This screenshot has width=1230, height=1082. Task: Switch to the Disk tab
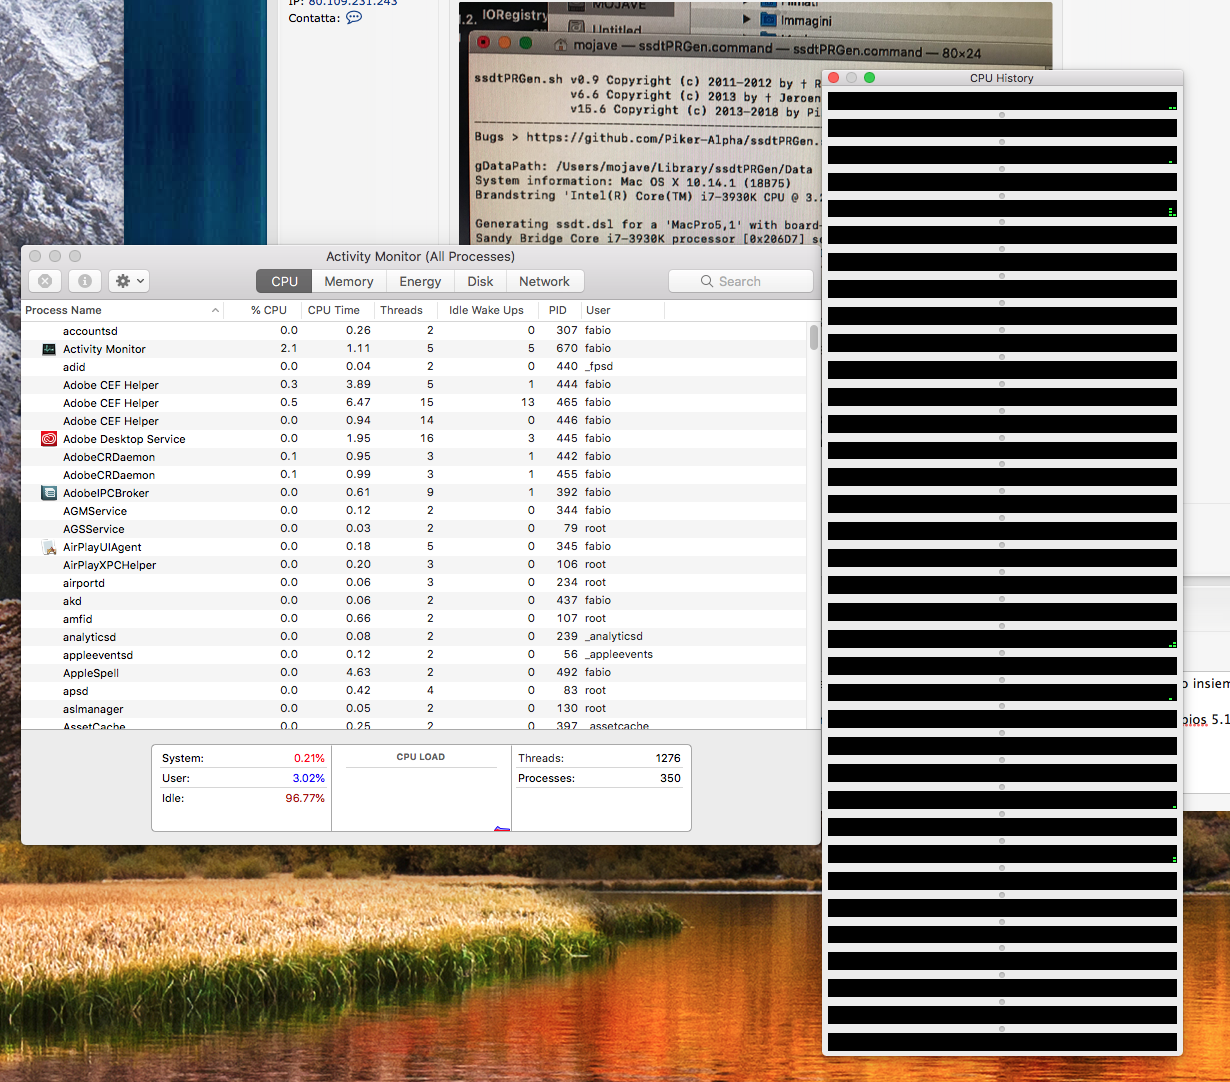pyautogui.click(x=480, y=281)
